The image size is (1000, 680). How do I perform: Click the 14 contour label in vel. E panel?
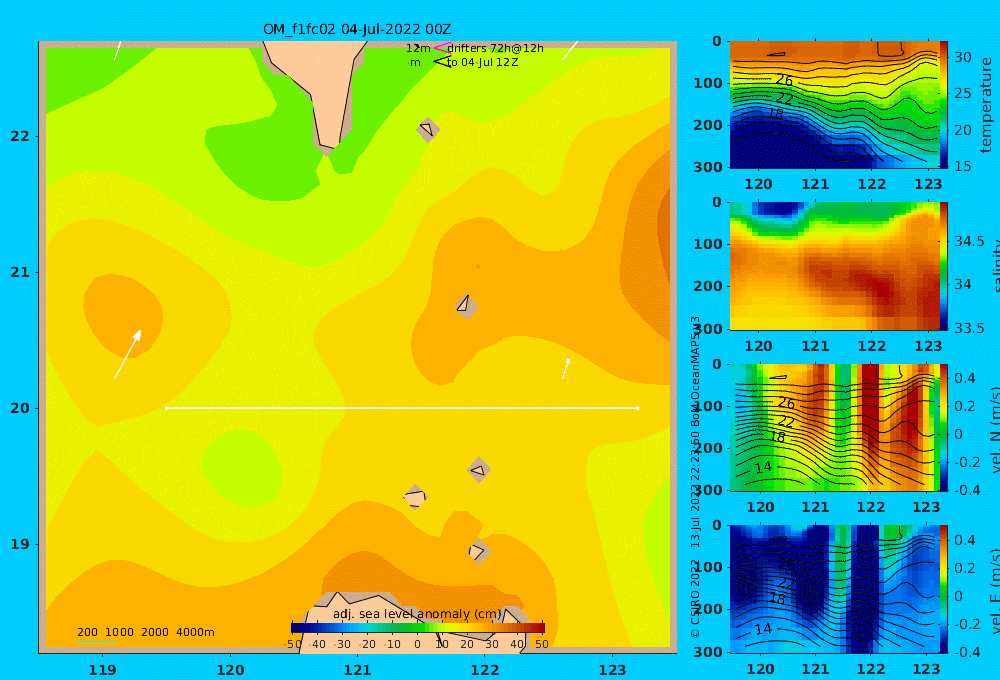[763, 629]
